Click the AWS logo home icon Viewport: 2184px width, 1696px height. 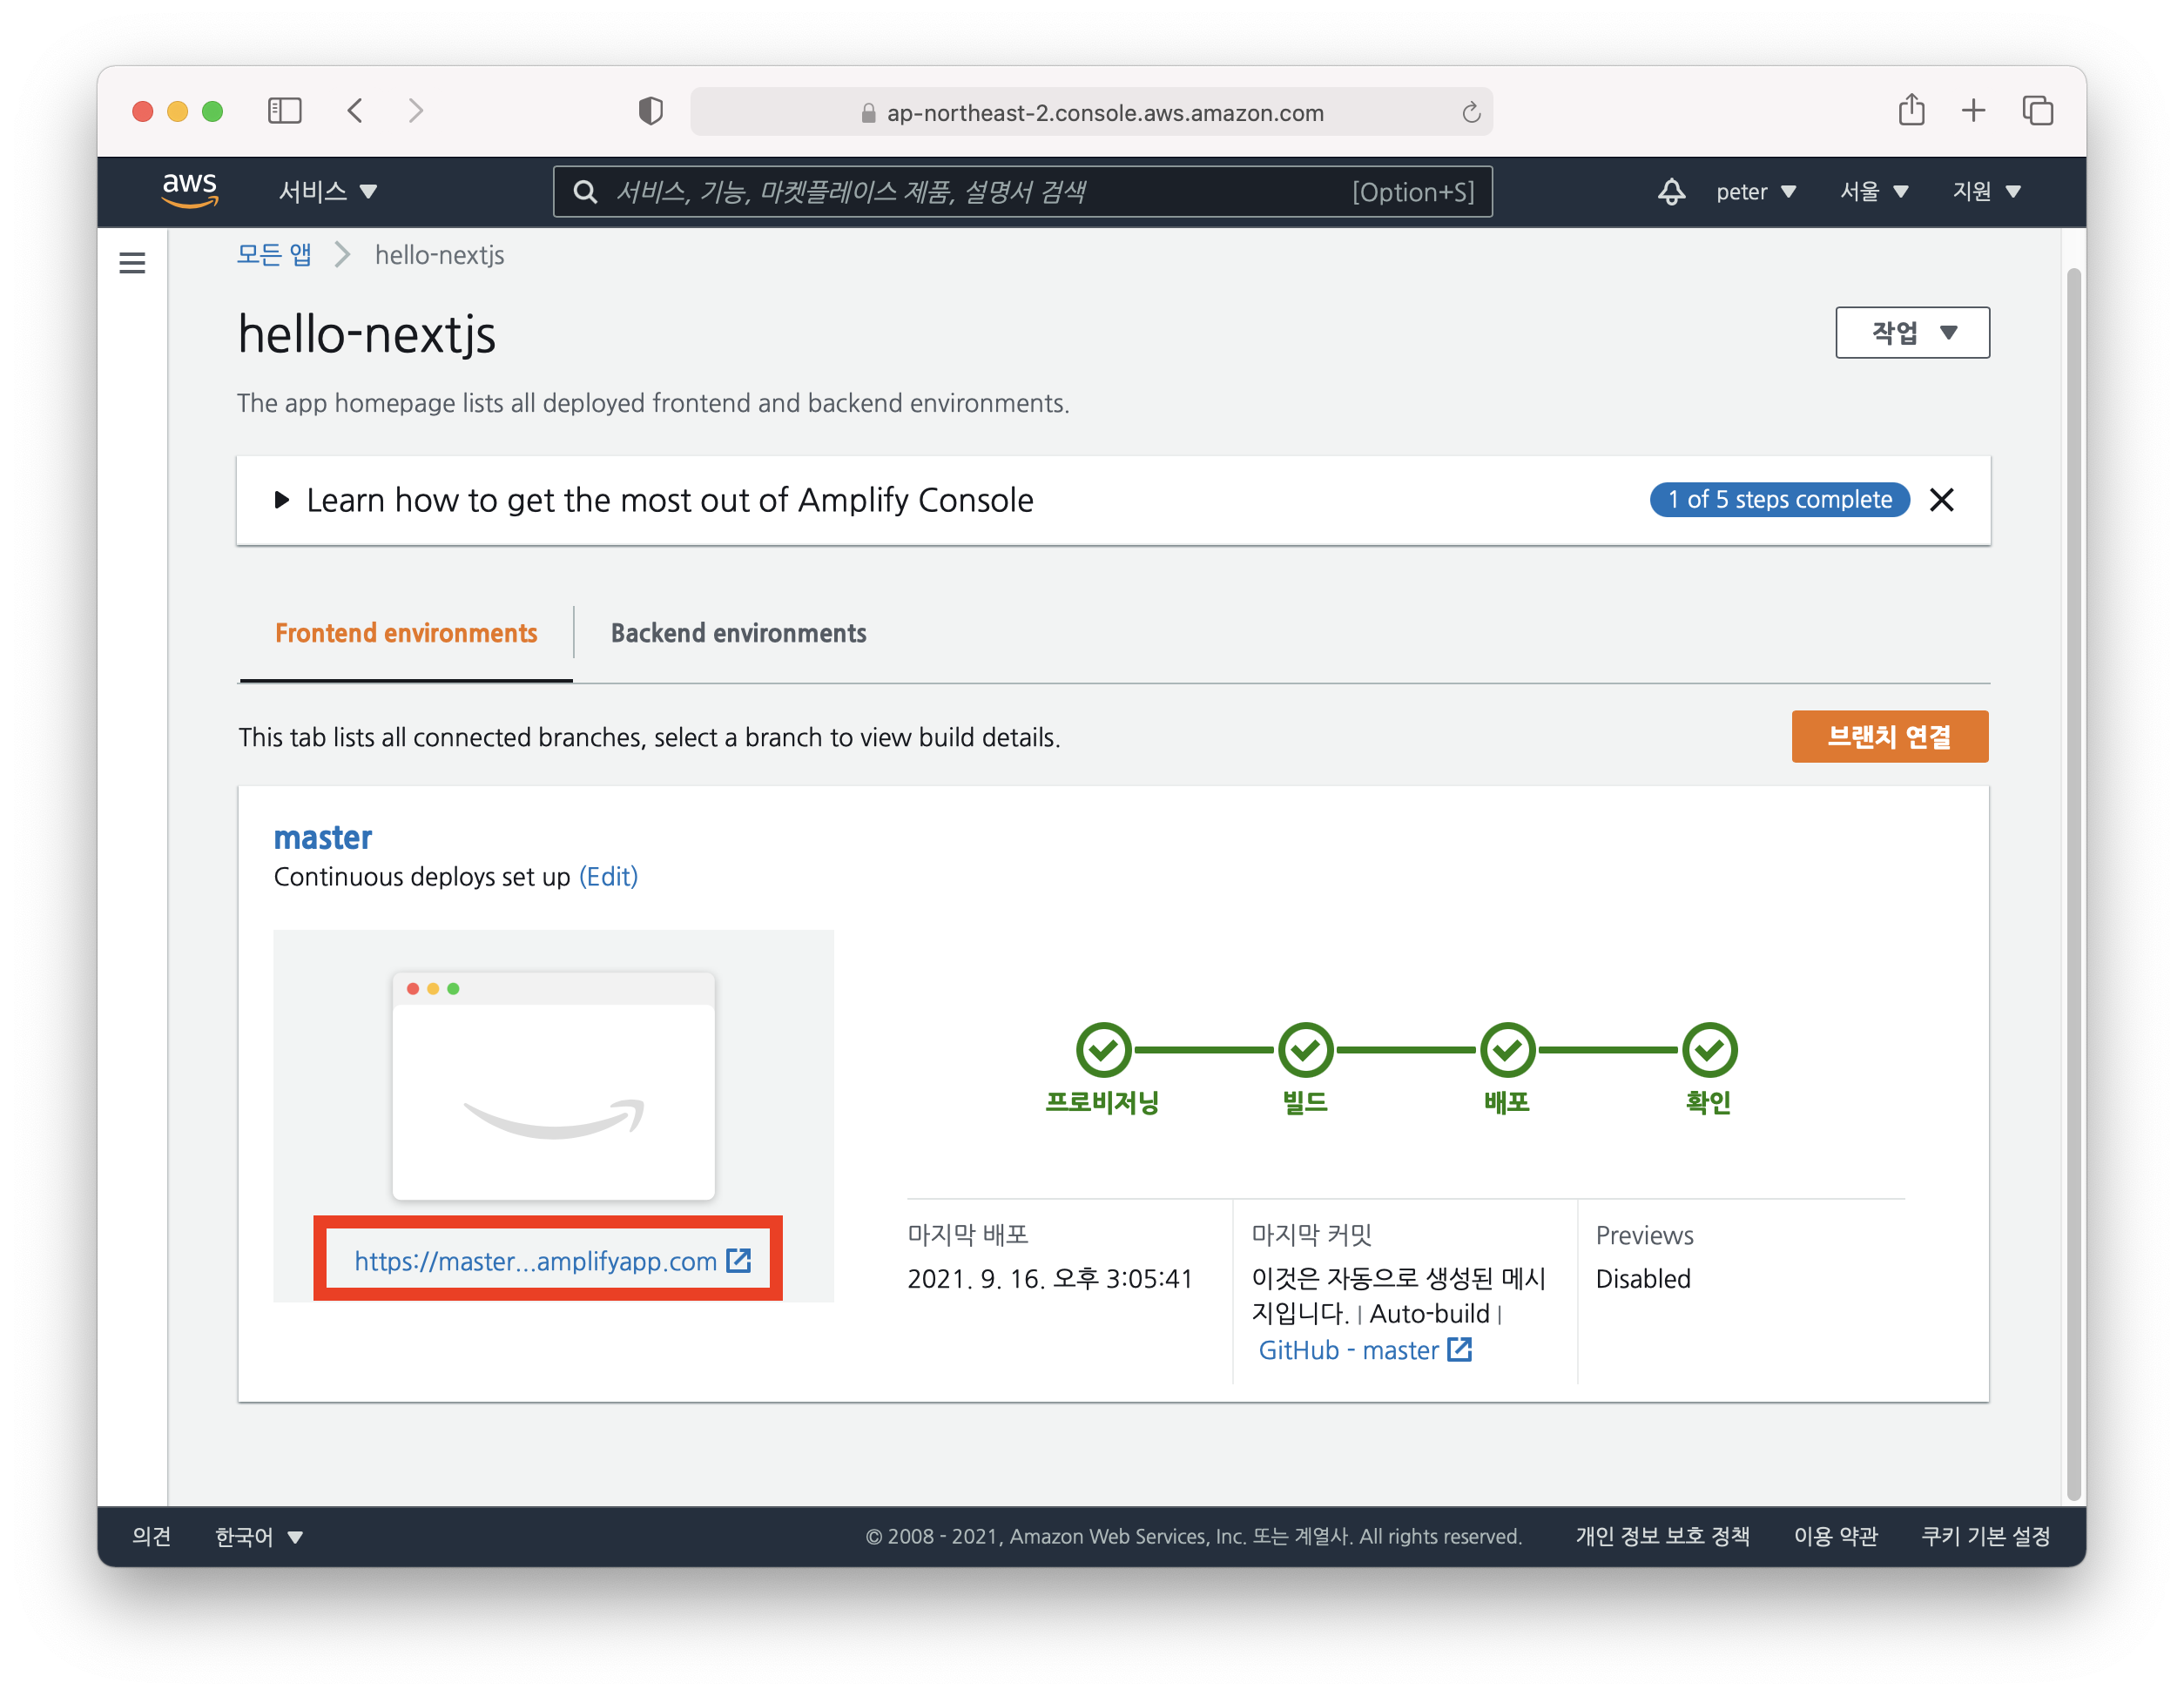tap(190, 190)
